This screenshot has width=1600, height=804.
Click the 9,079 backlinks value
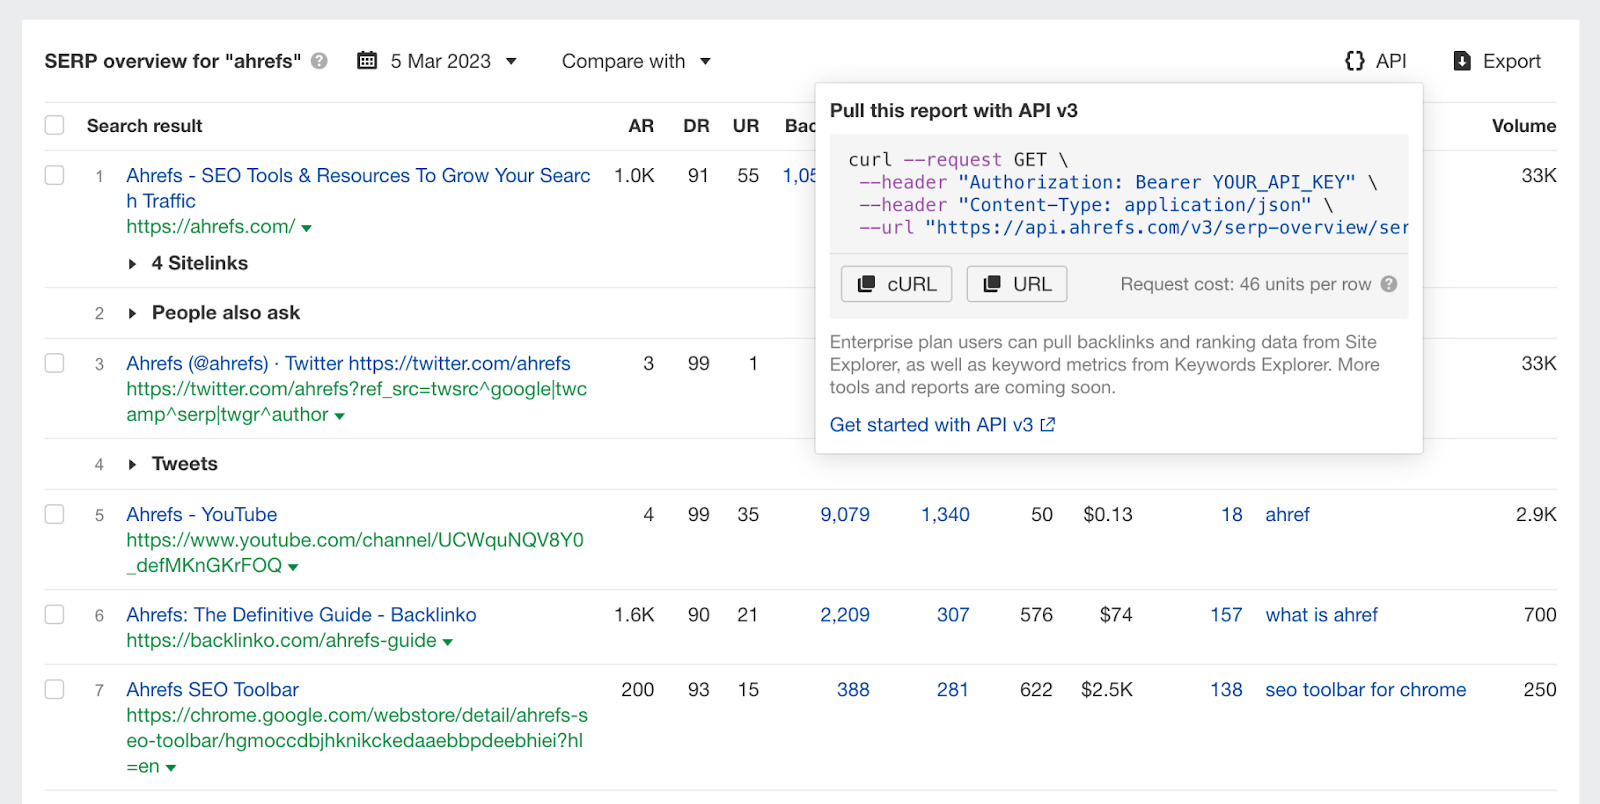tap(845, 514)
